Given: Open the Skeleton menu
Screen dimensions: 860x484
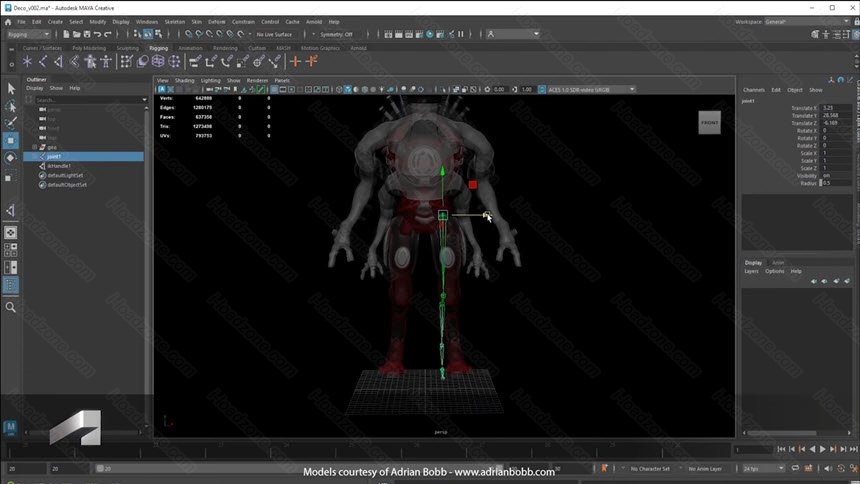Looking at the screenshot, I should pyautogui.click(x=174, y=22).
